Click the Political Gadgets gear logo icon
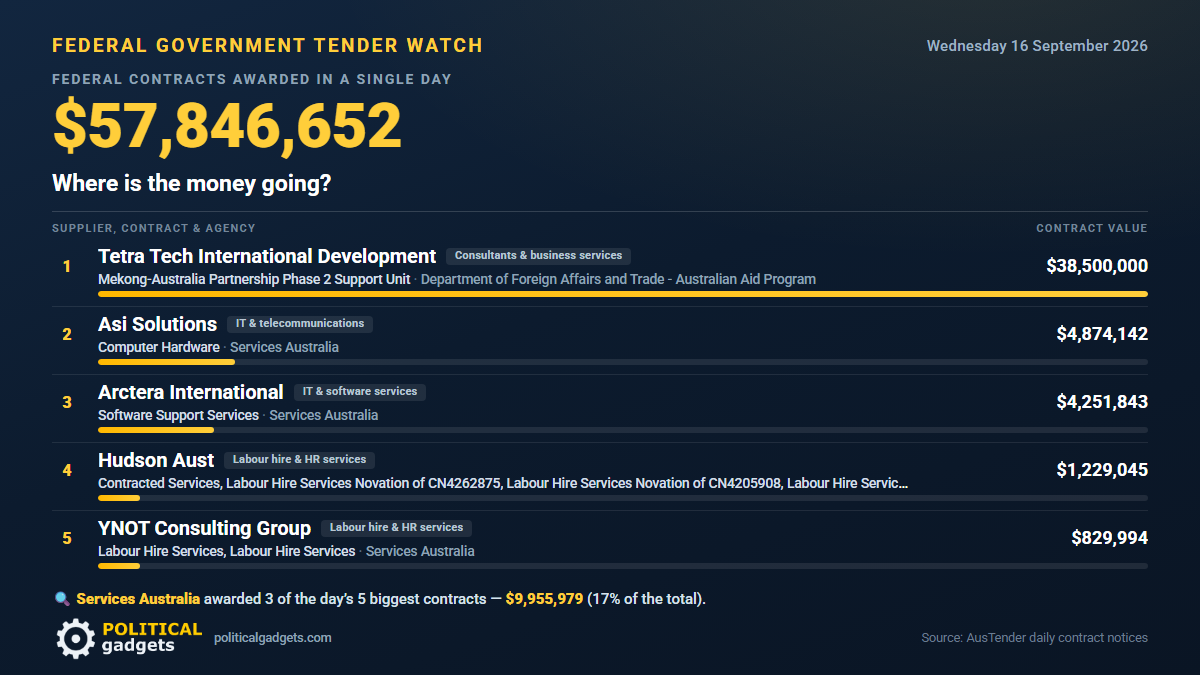 75,638
